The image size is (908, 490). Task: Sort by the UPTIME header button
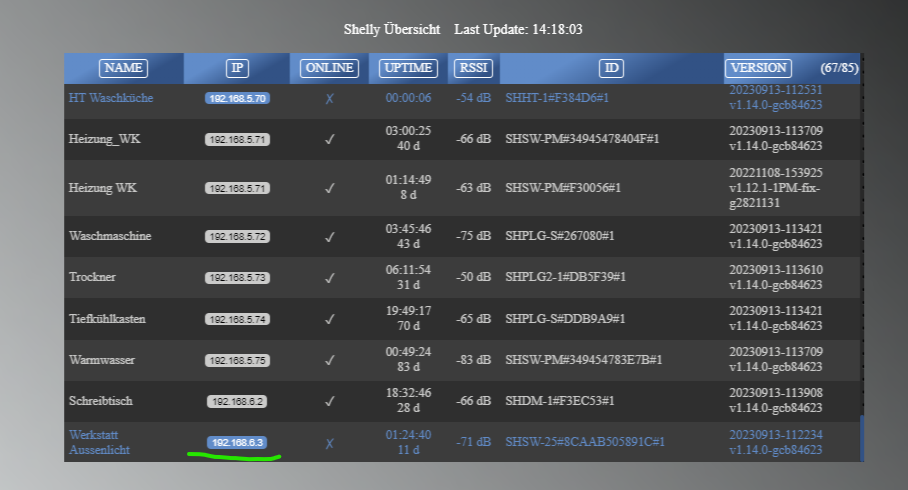[408, 68]
